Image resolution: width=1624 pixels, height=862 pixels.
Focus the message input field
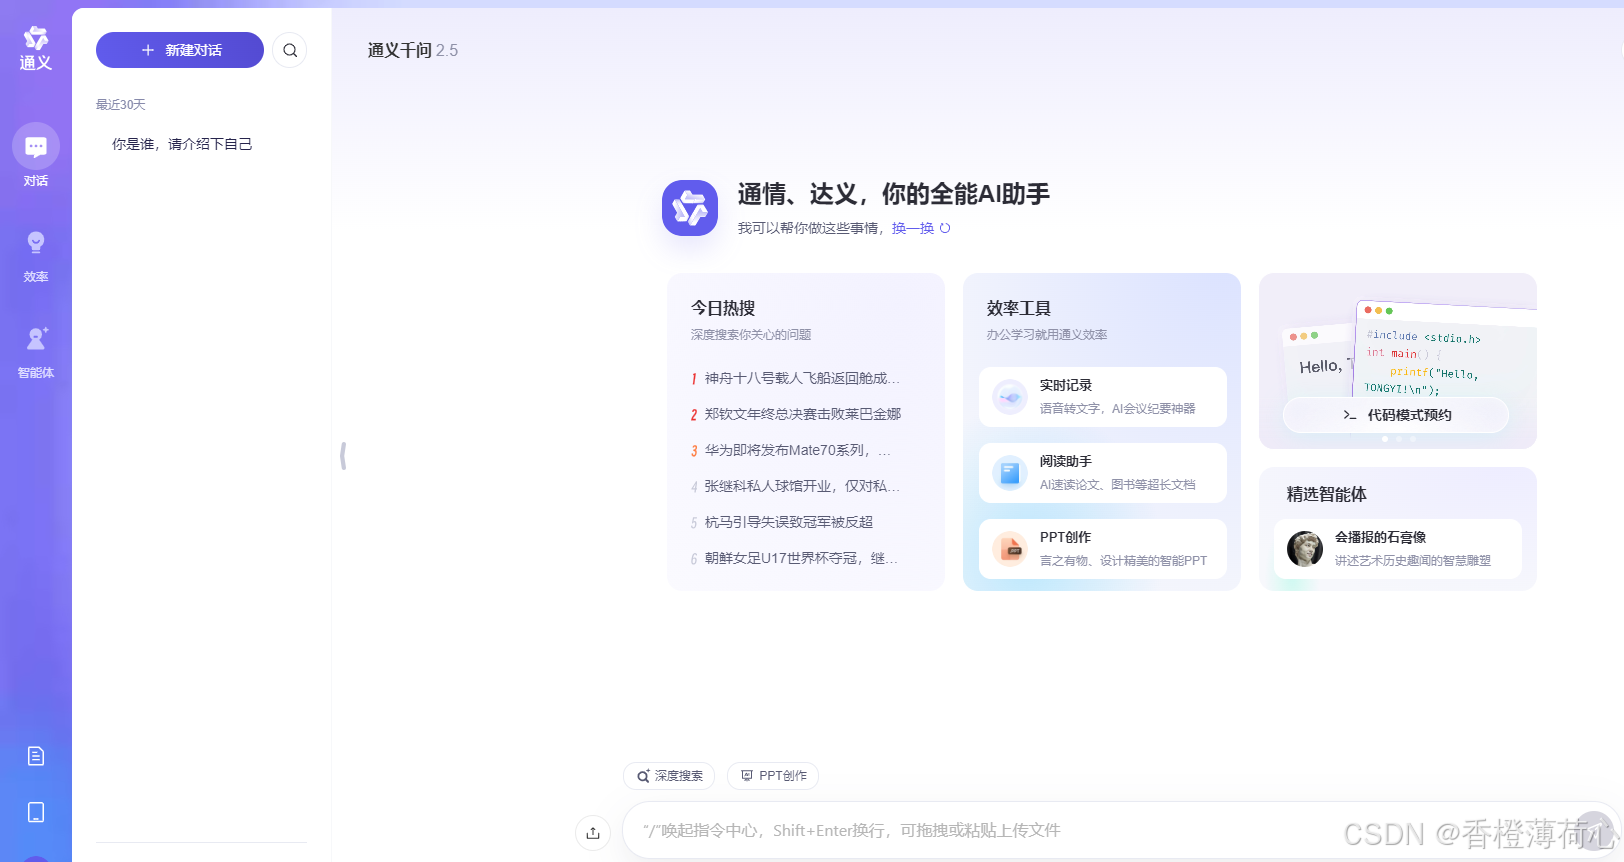(x=1120, y=831)
